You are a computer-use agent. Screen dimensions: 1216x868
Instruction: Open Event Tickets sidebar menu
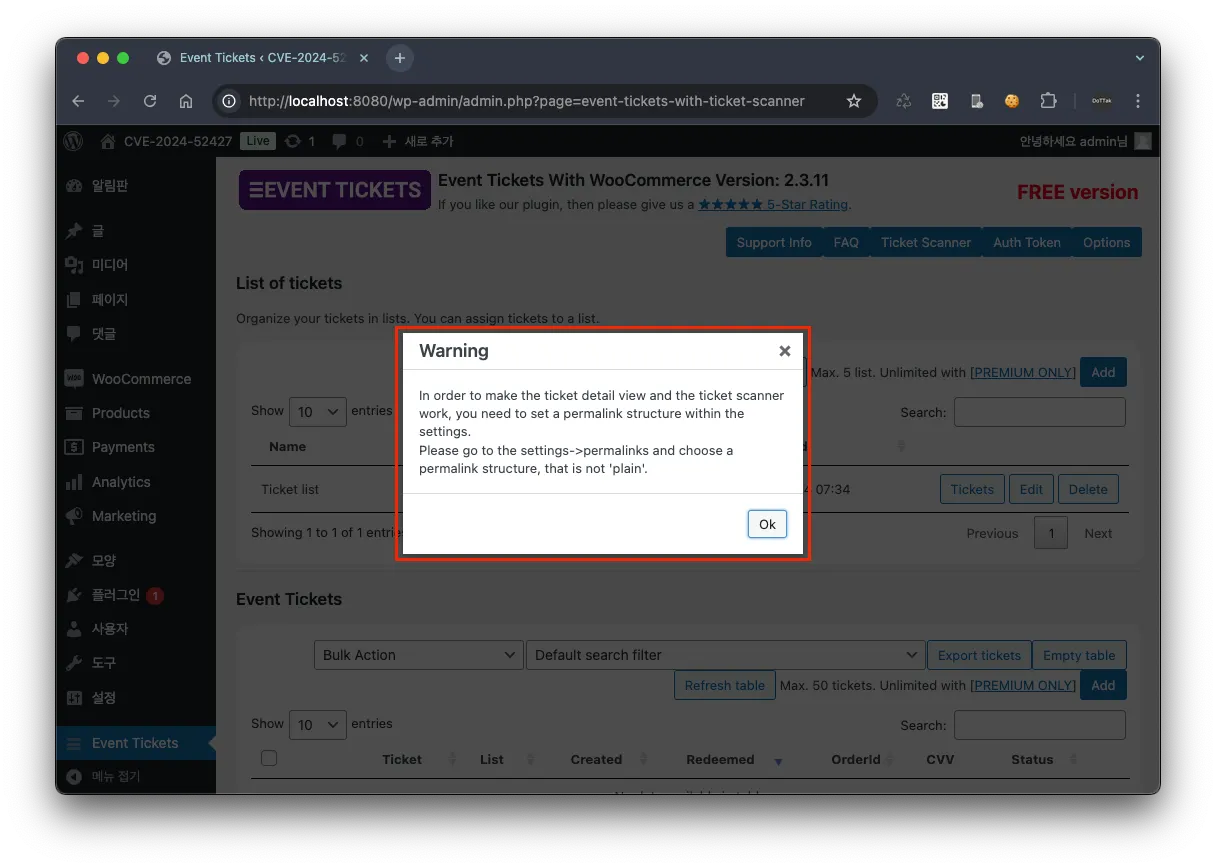[136, 743]
